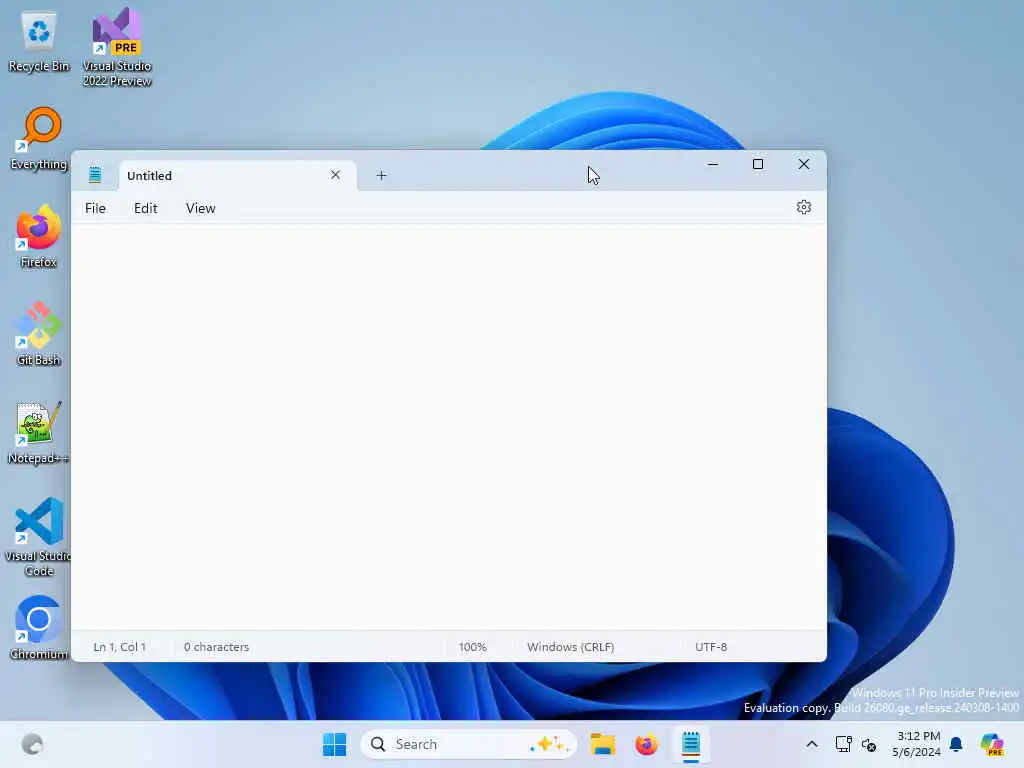
Task: Select the Untitled tab
Action: (x=238, y=176)
